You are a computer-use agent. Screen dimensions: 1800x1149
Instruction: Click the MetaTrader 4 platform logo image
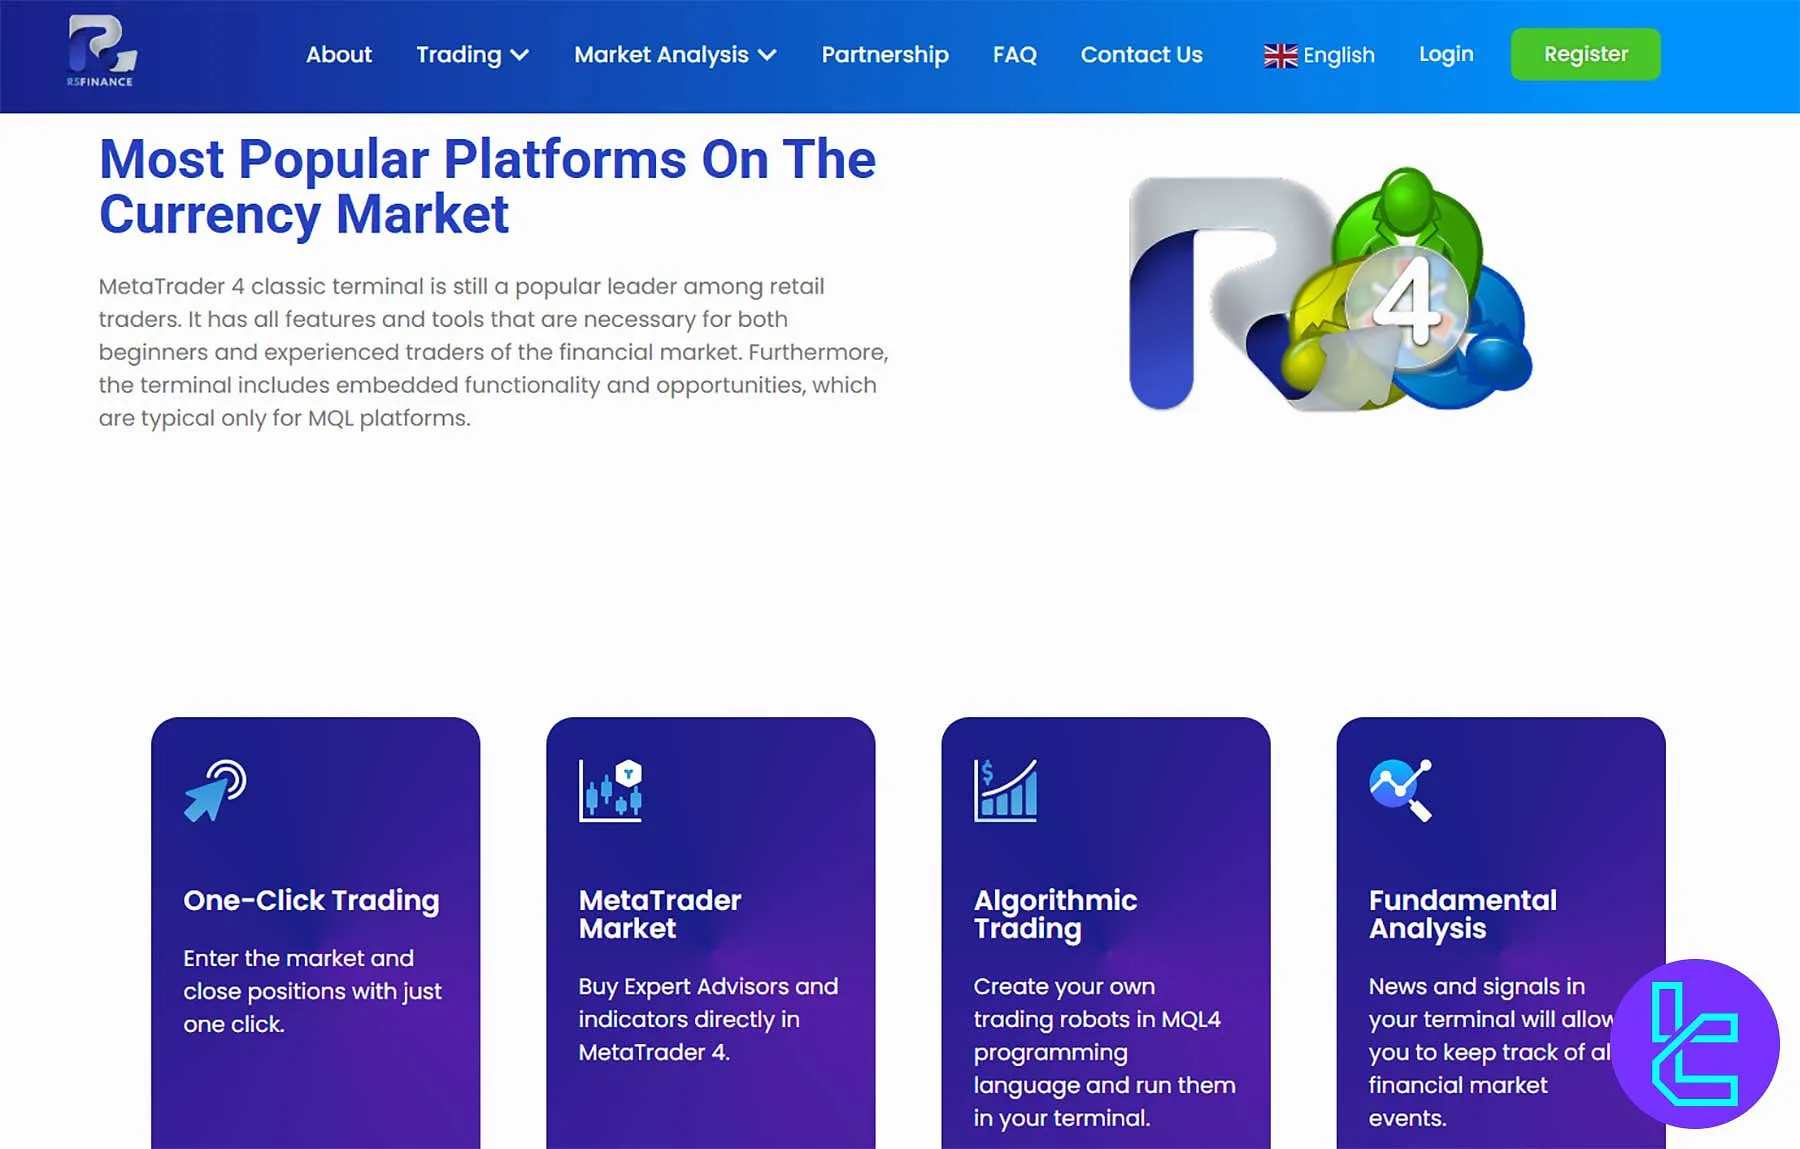click(1330, 292)
